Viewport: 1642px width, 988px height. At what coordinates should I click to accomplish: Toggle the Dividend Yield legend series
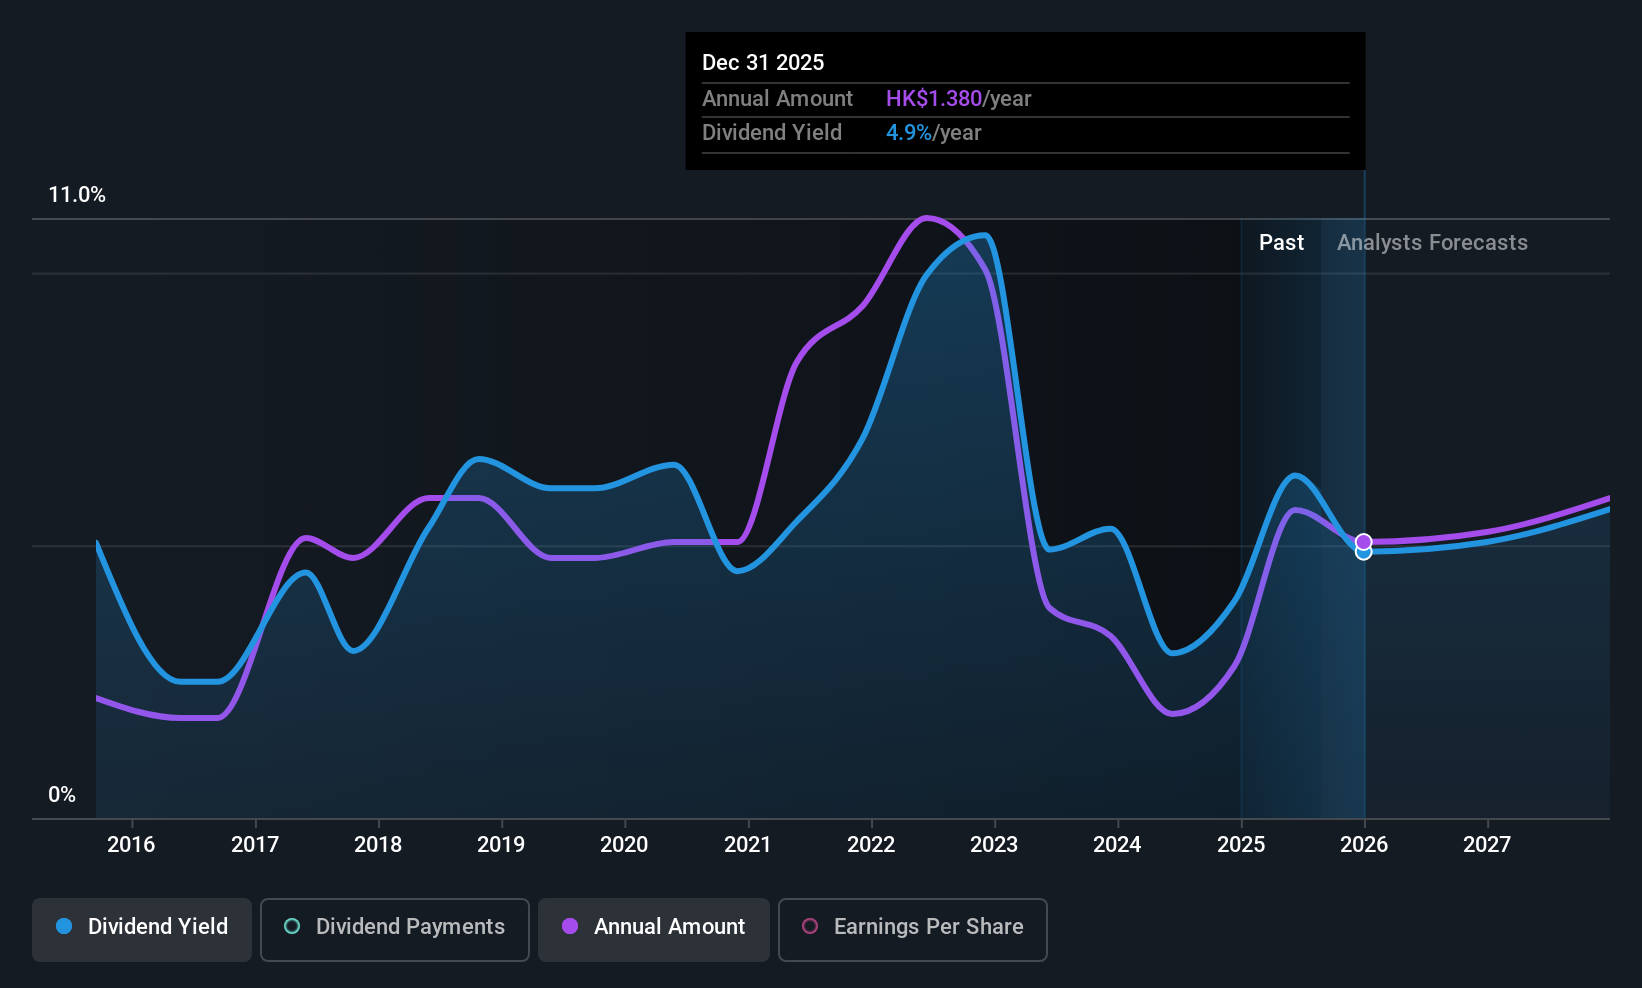142,930
